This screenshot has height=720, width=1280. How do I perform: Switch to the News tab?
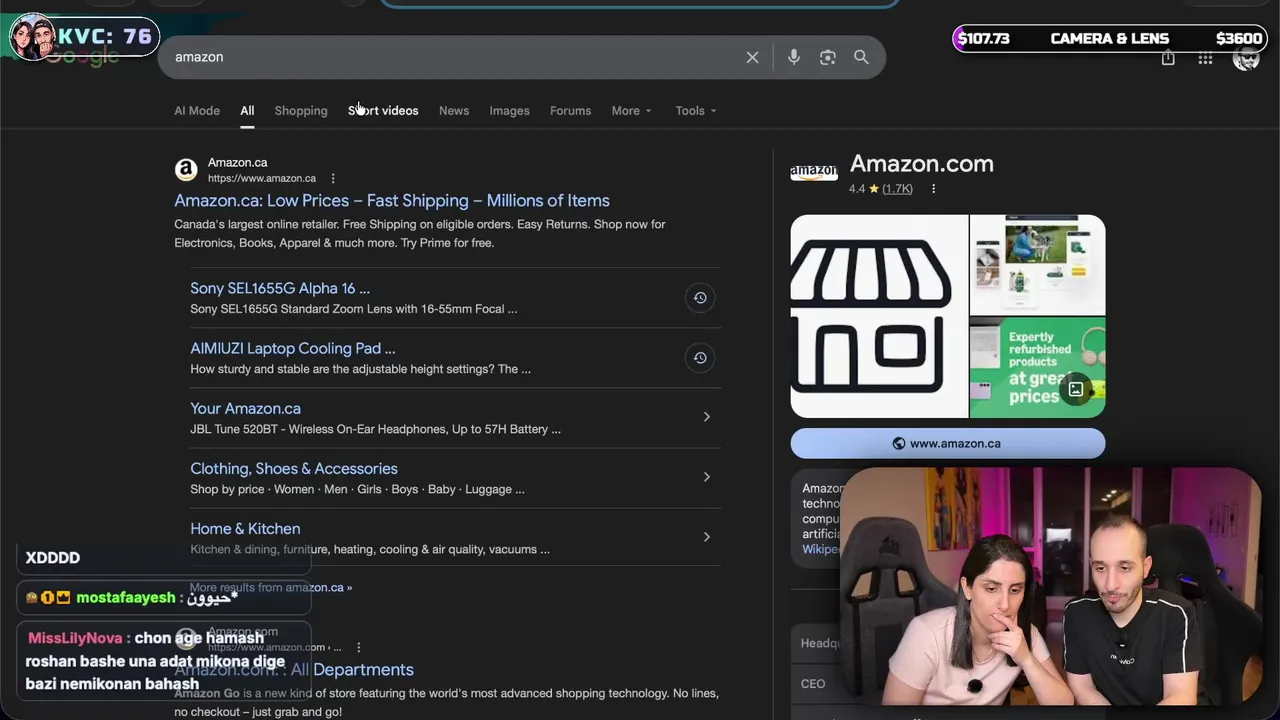[454, 111]
